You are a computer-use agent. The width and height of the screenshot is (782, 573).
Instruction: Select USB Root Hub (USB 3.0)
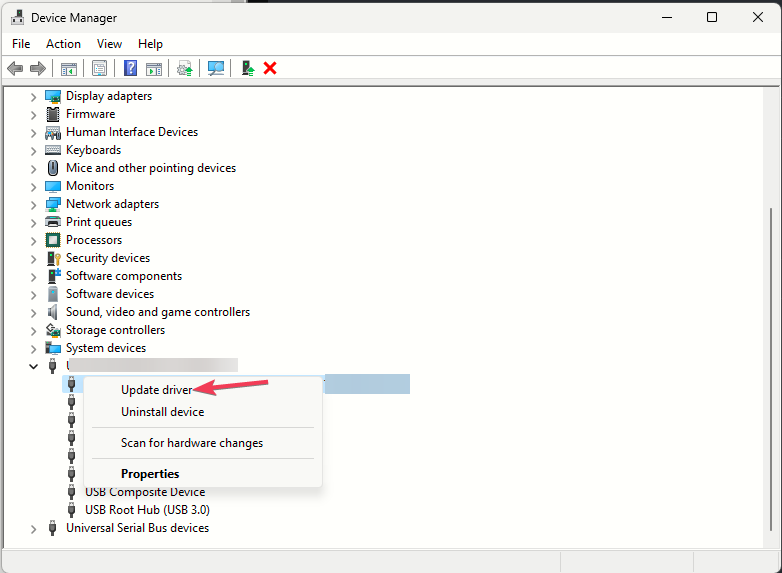(147, 510)
